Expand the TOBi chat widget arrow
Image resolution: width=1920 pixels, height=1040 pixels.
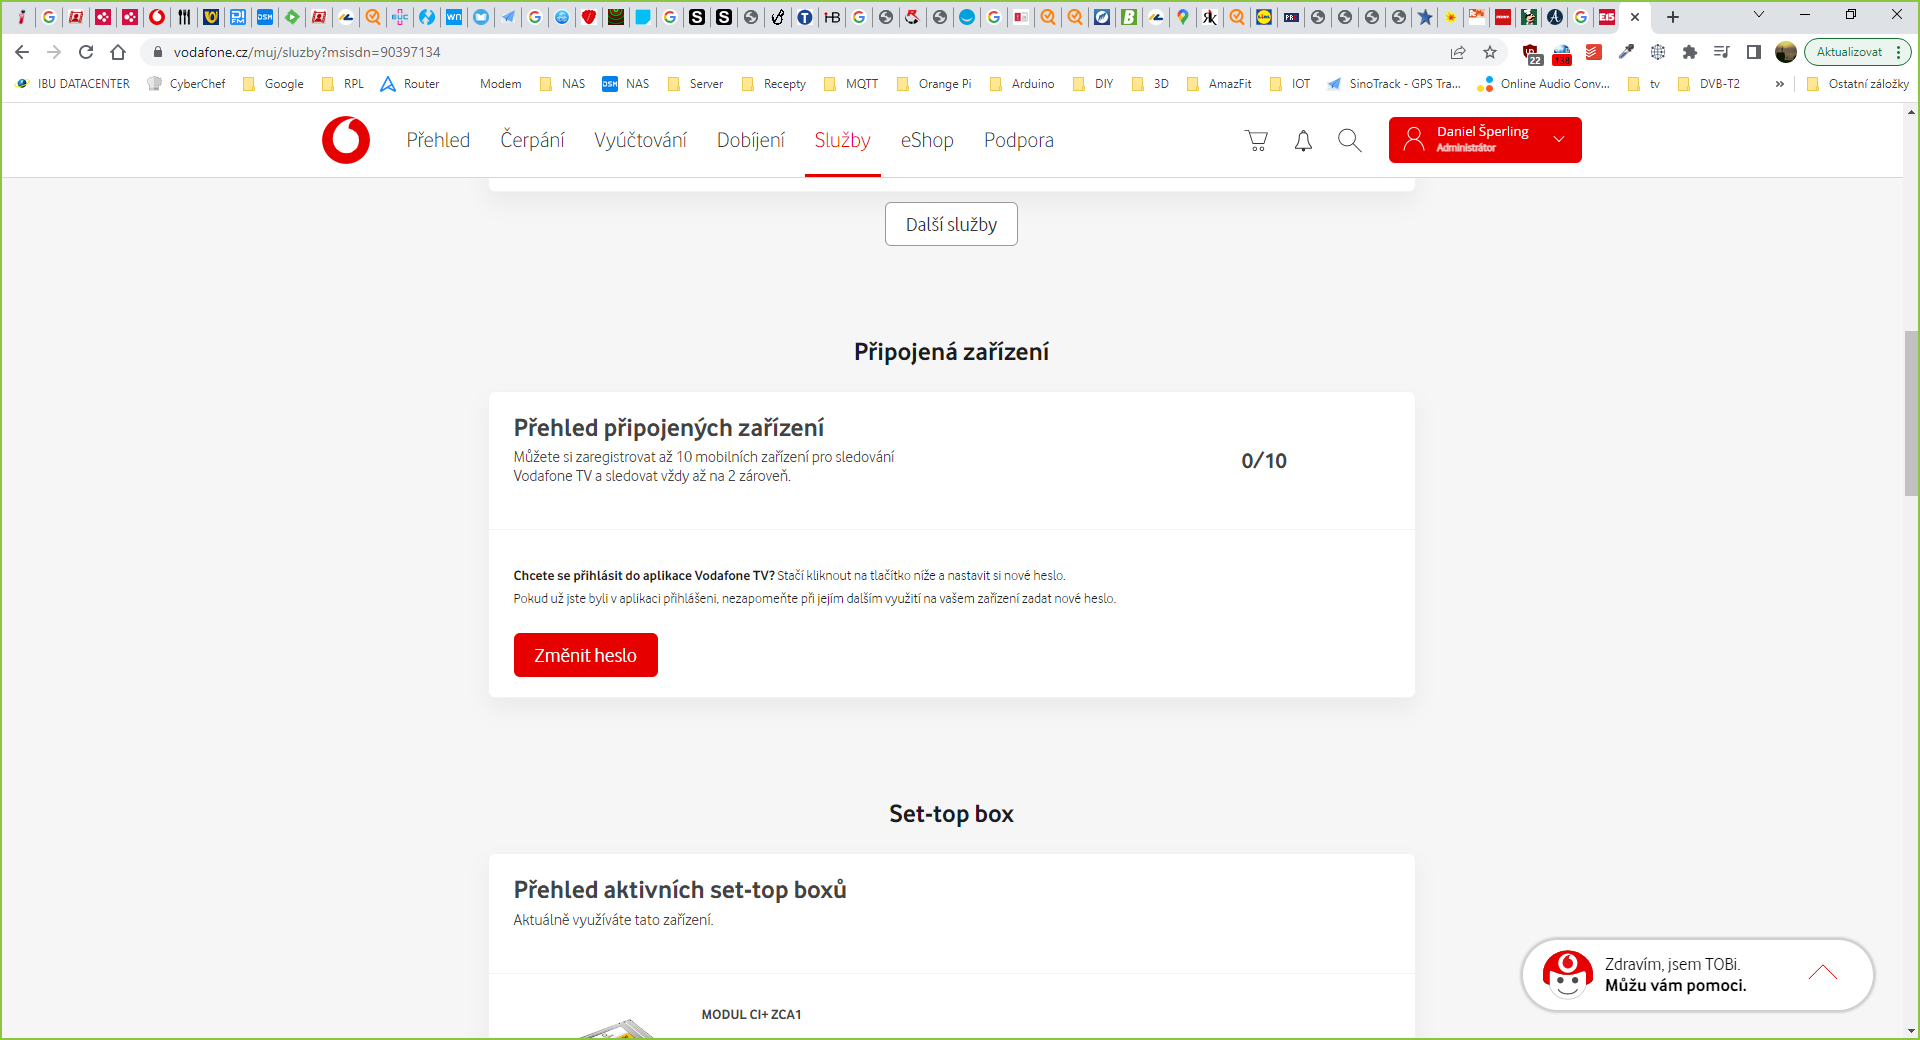(1823, 973)
